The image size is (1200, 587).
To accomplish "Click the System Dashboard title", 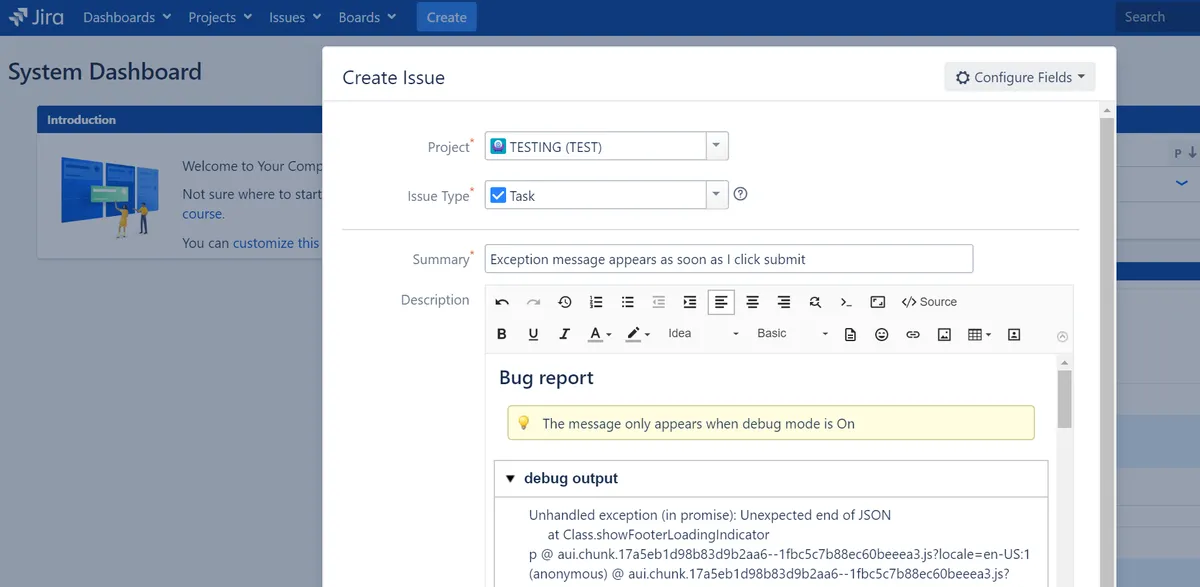I will (105, 72).
